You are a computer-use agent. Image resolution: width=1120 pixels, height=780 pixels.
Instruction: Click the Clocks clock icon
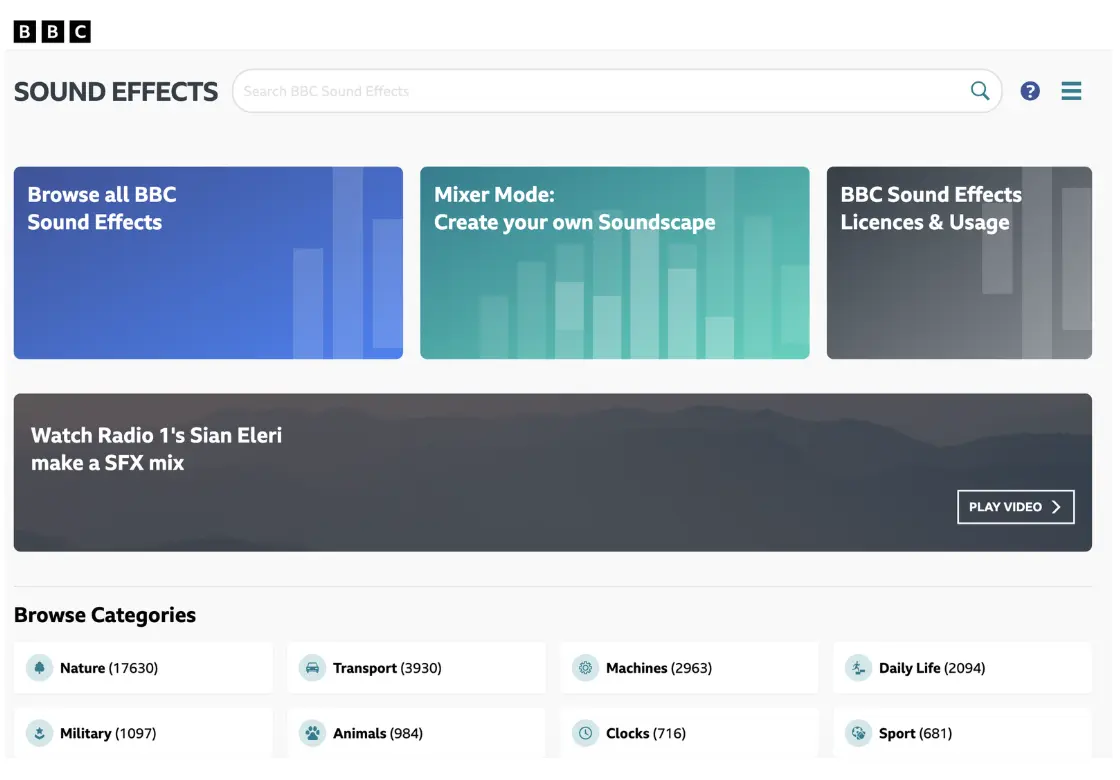pos(585,733)
